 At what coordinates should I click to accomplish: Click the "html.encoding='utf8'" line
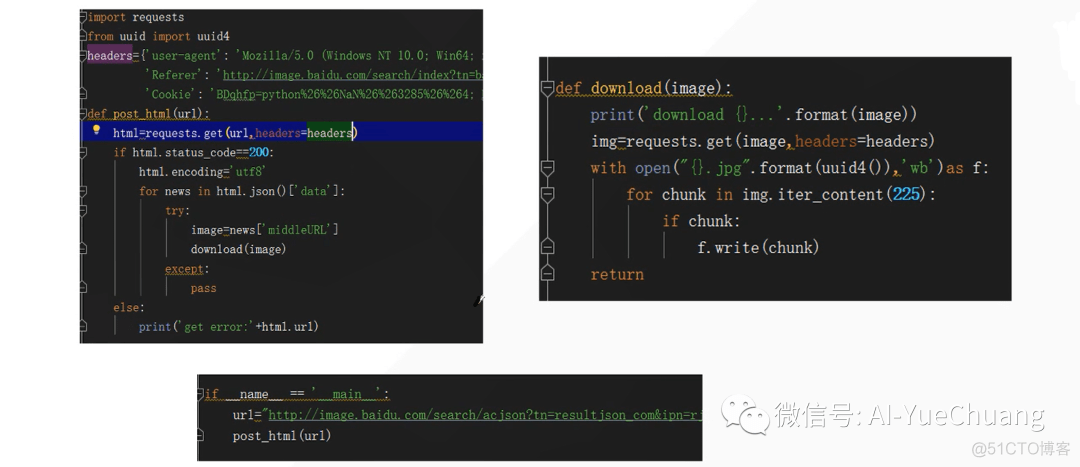[202, 172]
